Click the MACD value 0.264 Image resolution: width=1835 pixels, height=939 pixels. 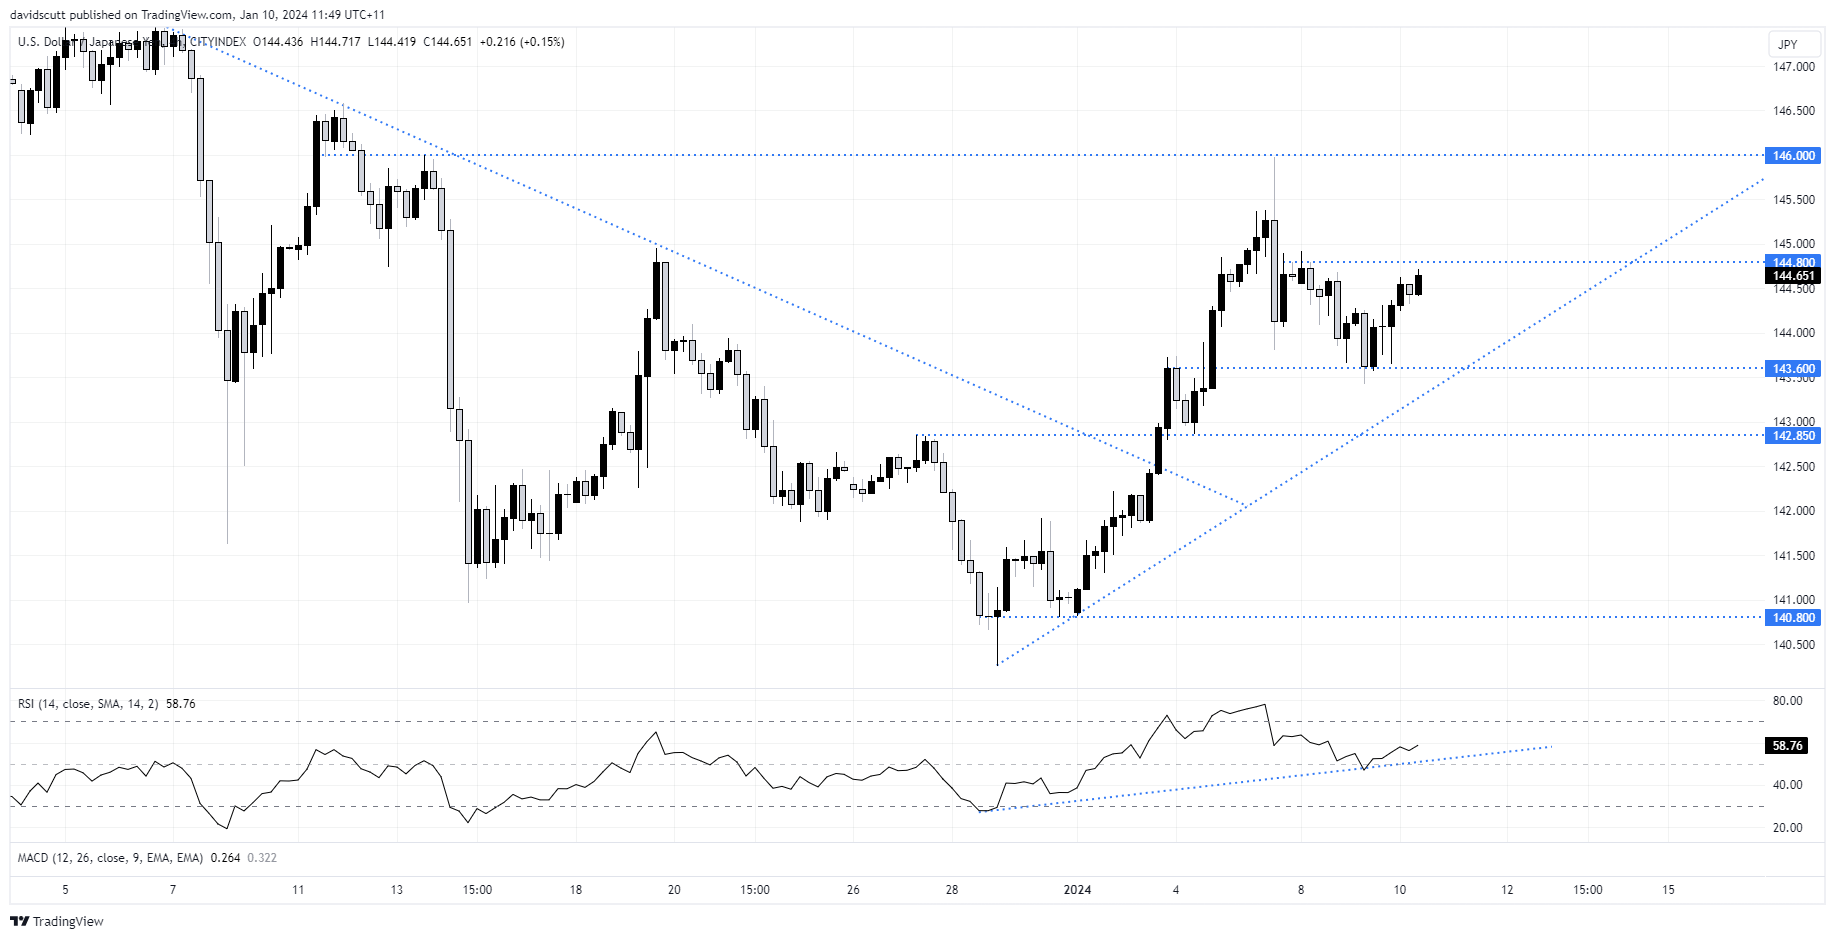click(x=226, y=858)
